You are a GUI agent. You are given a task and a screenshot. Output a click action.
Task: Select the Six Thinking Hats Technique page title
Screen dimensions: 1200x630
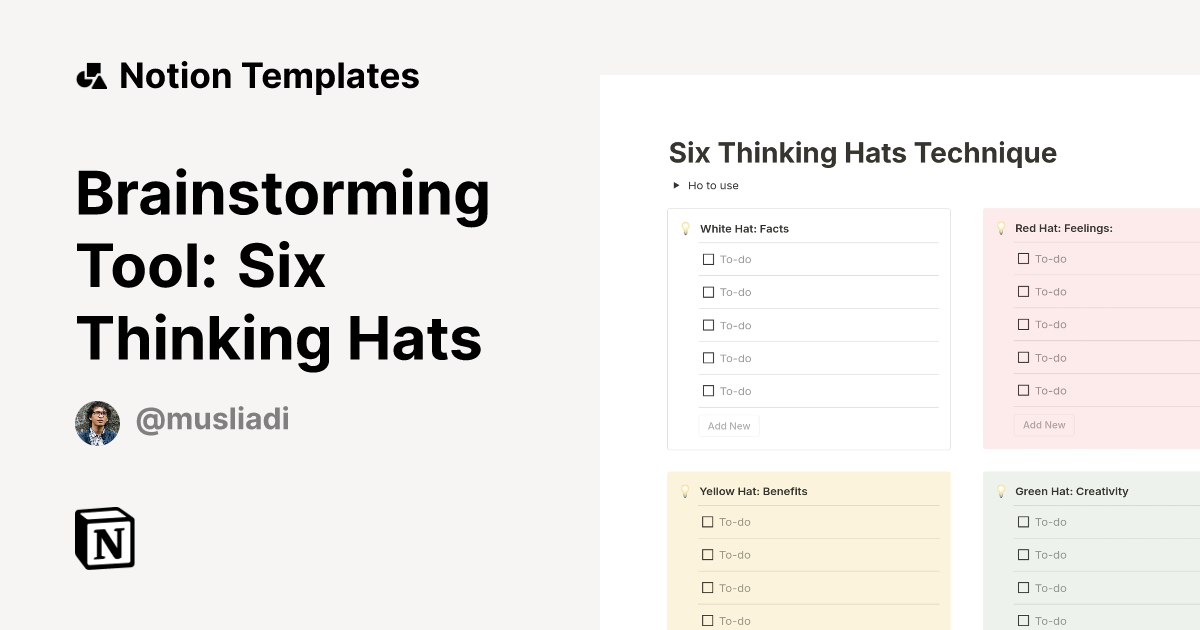(x=862, y=153)
